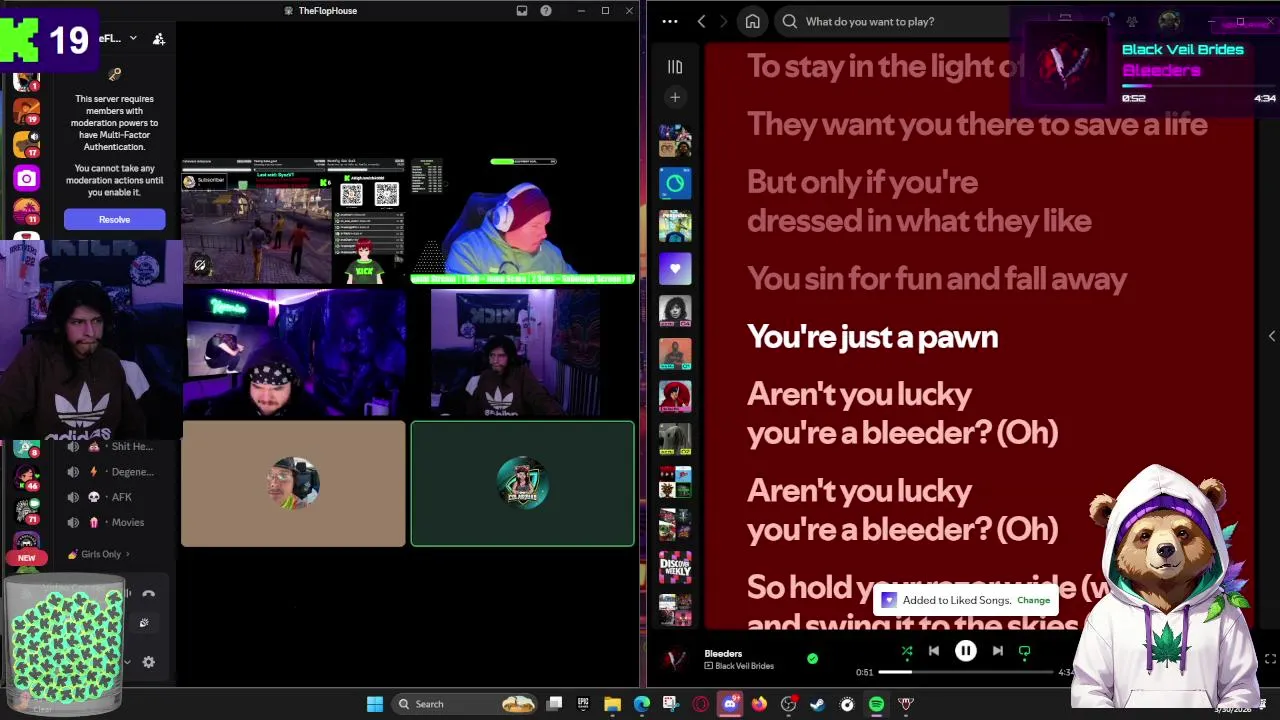Select the green-bordered speaking user tile
1280x720 pixels.
522,484
